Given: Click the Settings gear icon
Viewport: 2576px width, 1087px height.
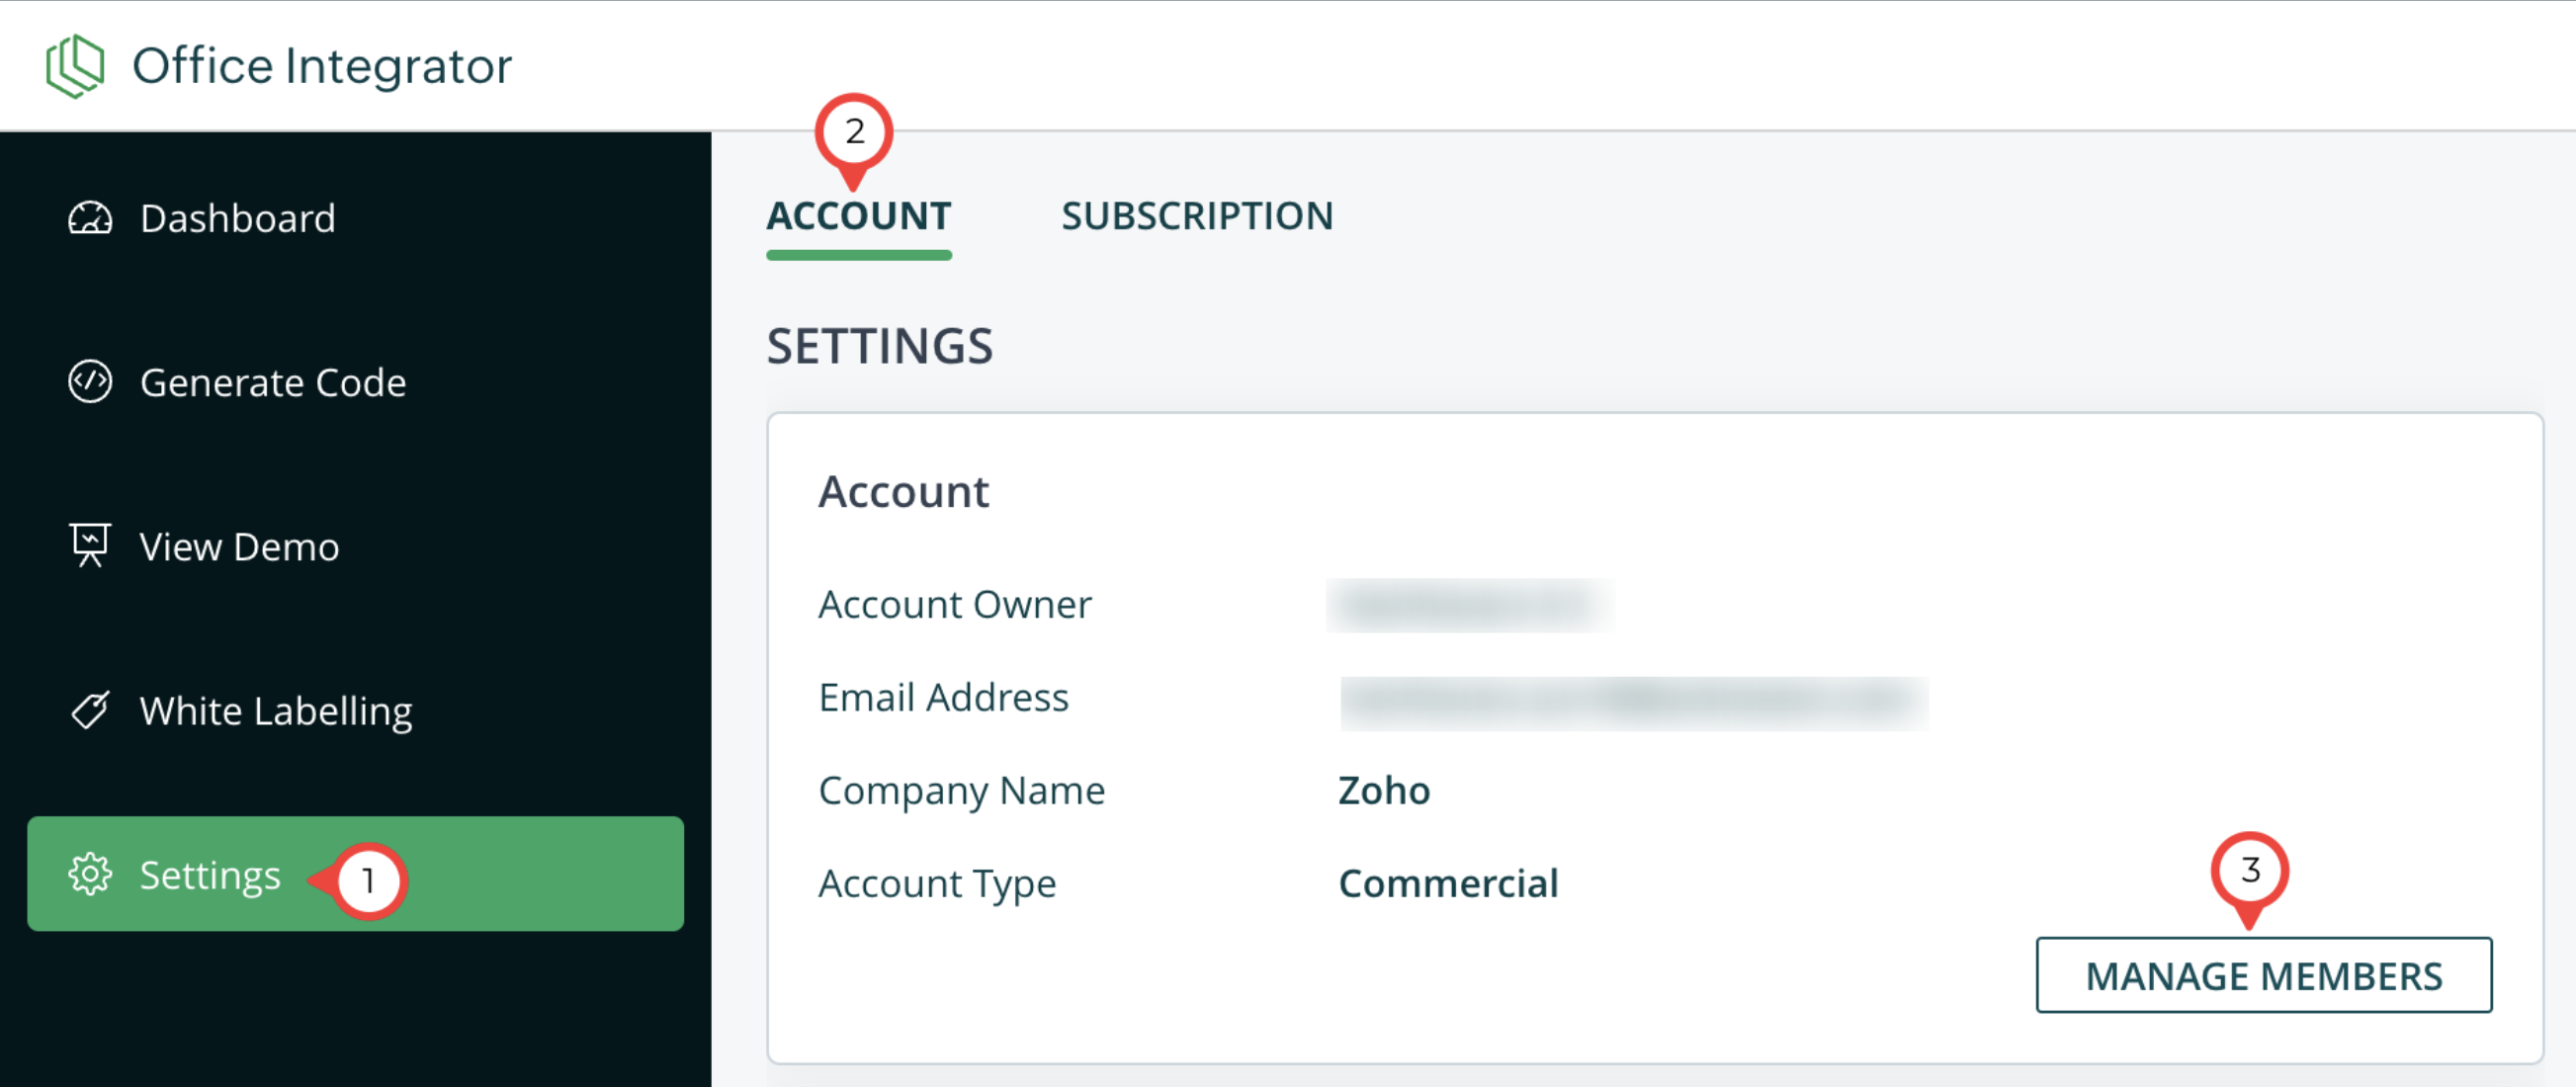Looking at the screenshot, I should coord(90,875).
